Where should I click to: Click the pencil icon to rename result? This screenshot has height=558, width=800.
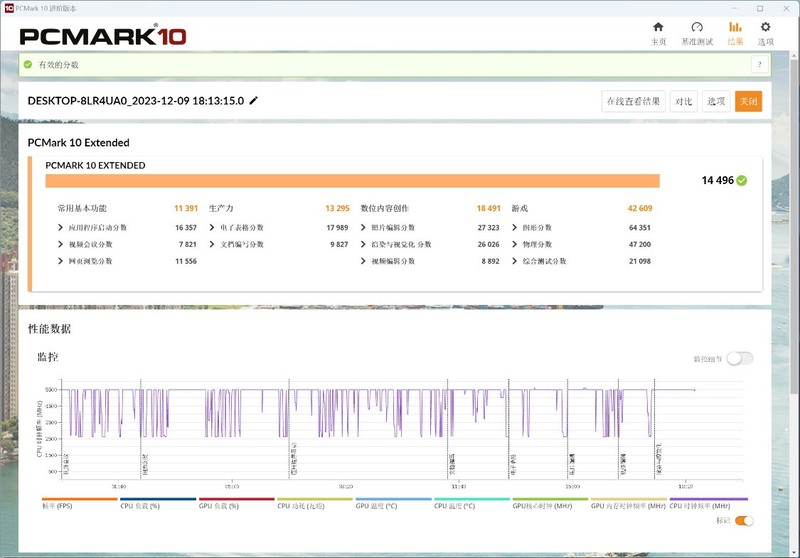(x=254, y=100)
